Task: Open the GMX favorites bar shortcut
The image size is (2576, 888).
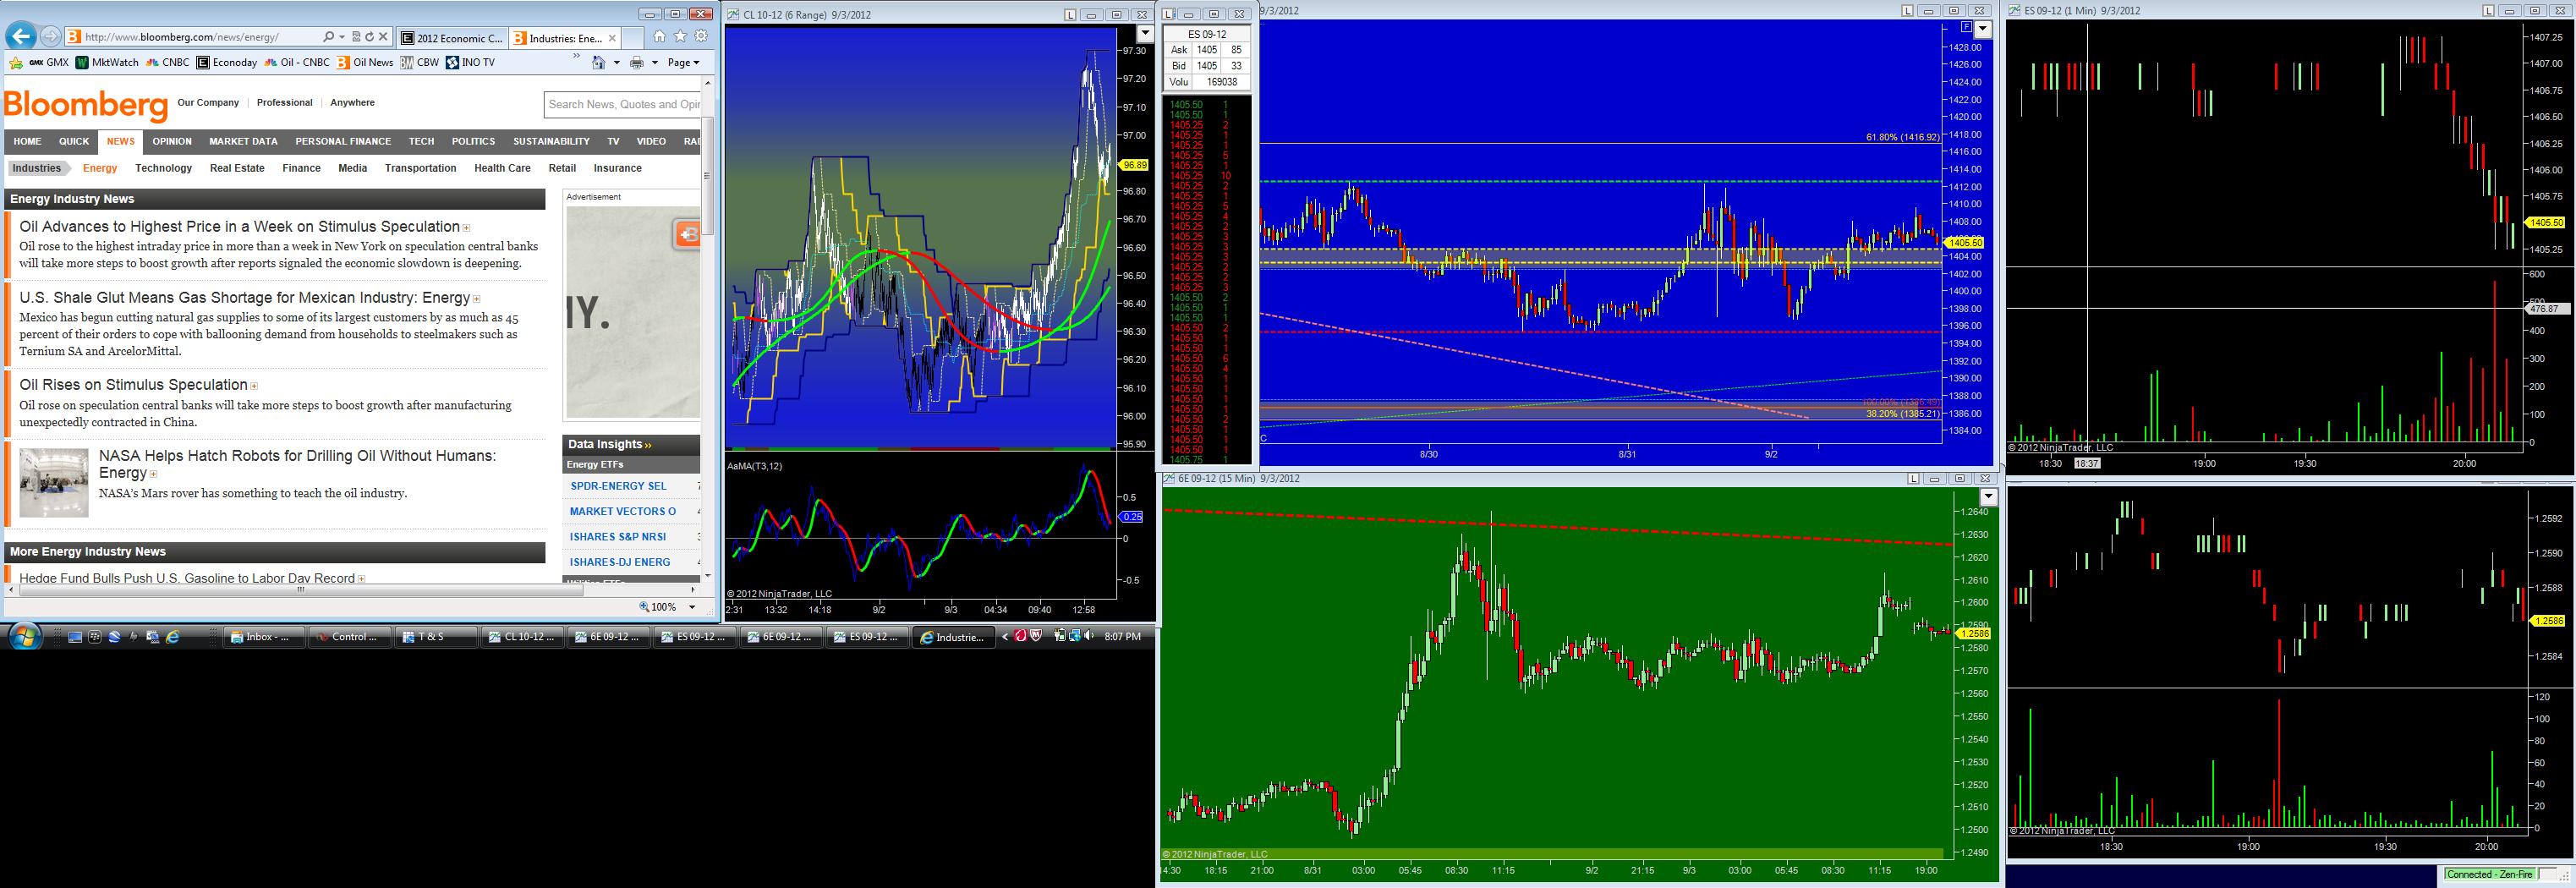Action: (x=49, y=62)
